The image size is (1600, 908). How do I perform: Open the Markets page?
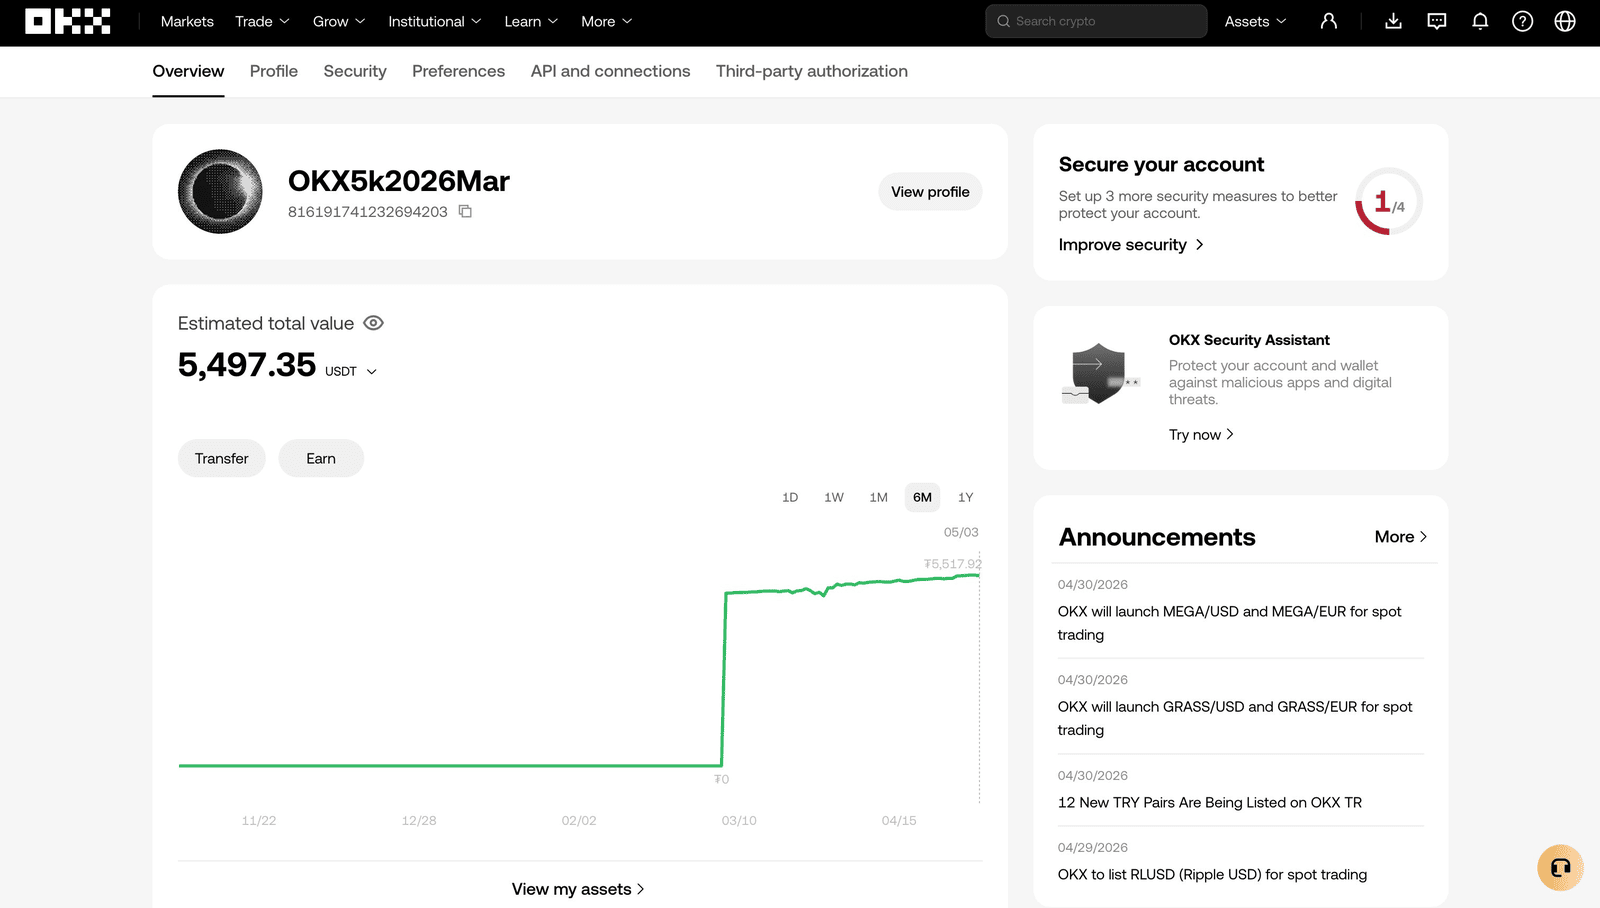(x=187, y=21)
